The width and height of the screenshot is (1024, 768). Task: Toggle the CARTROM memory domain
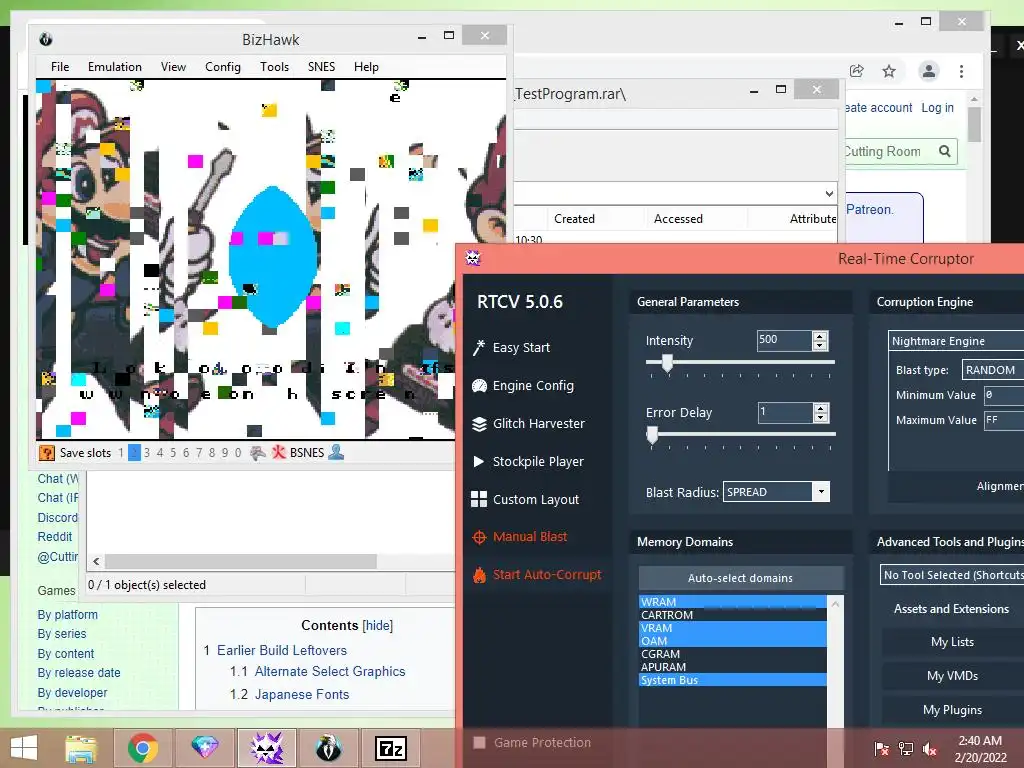pos(732,615)
